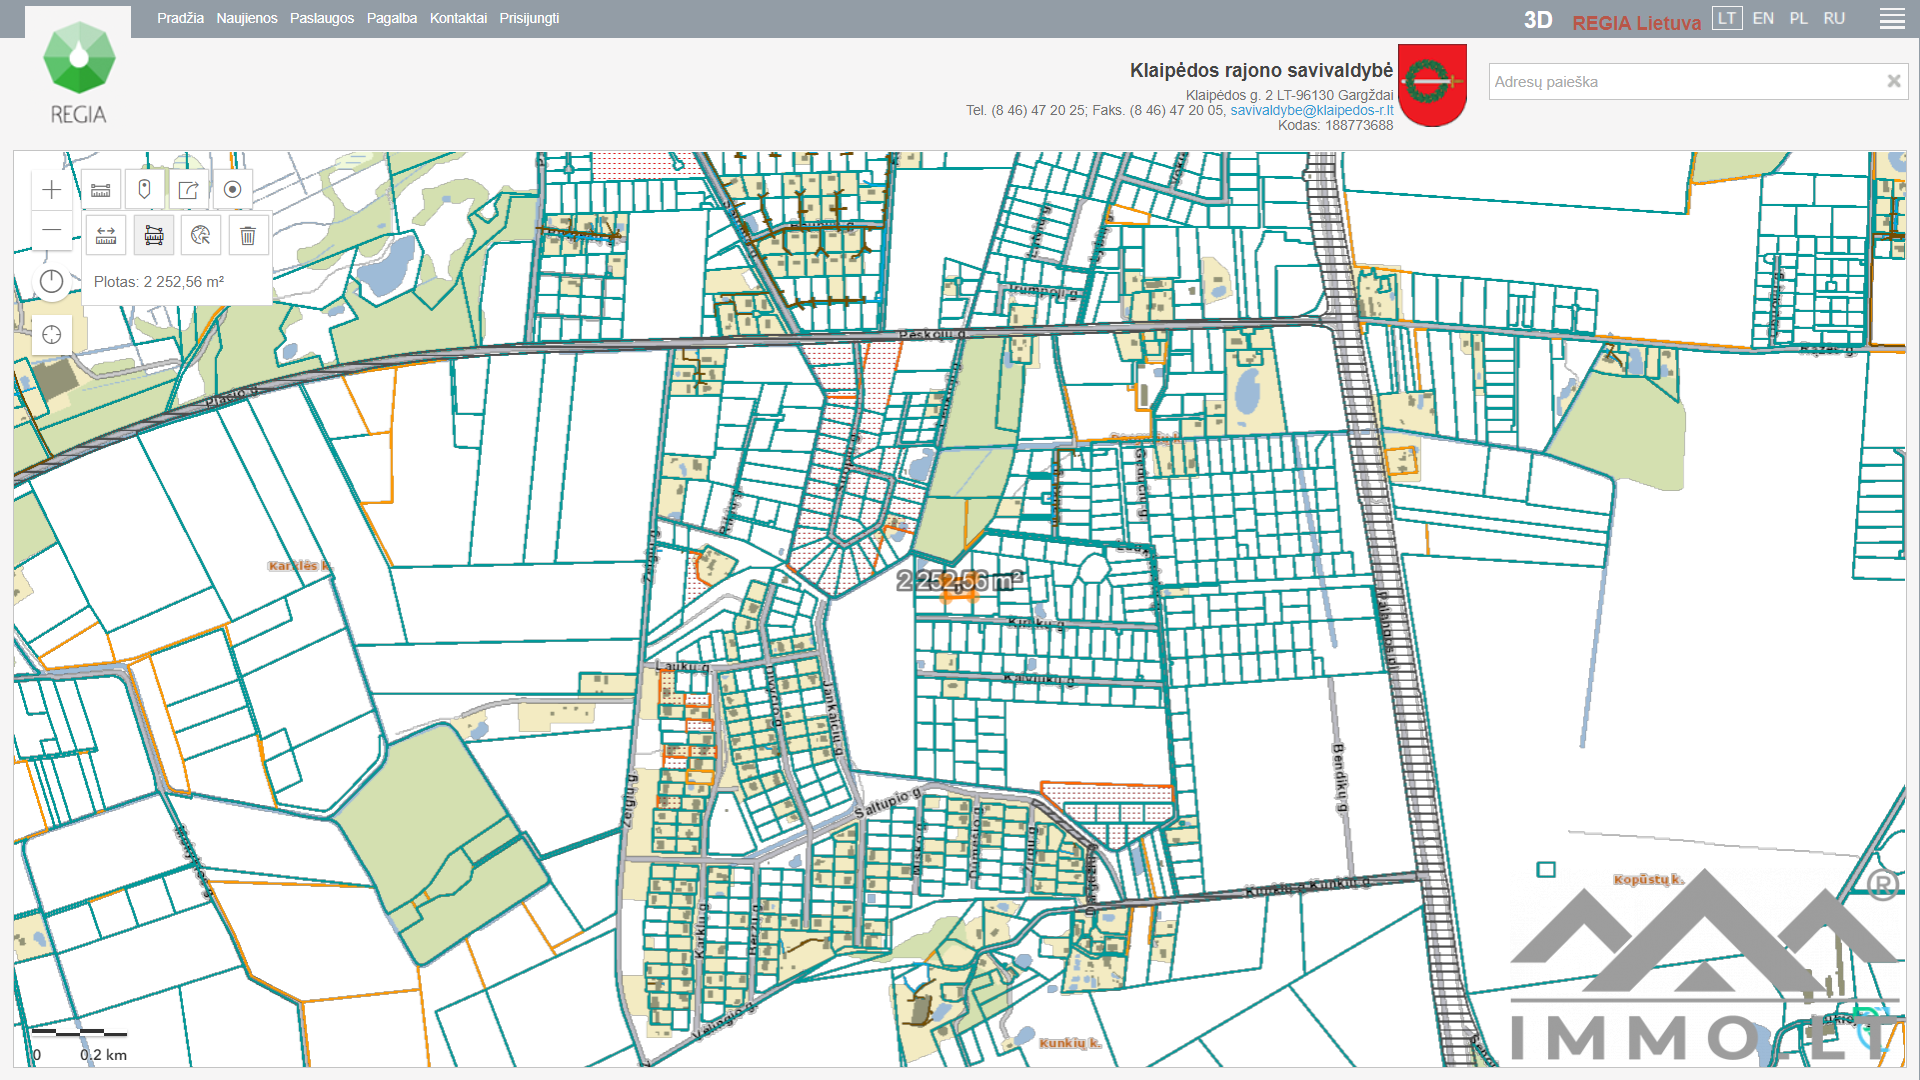Click the circled dot toolbar icon
This screenshot has width=1920, height=1080.
click(x=233, y=190)
